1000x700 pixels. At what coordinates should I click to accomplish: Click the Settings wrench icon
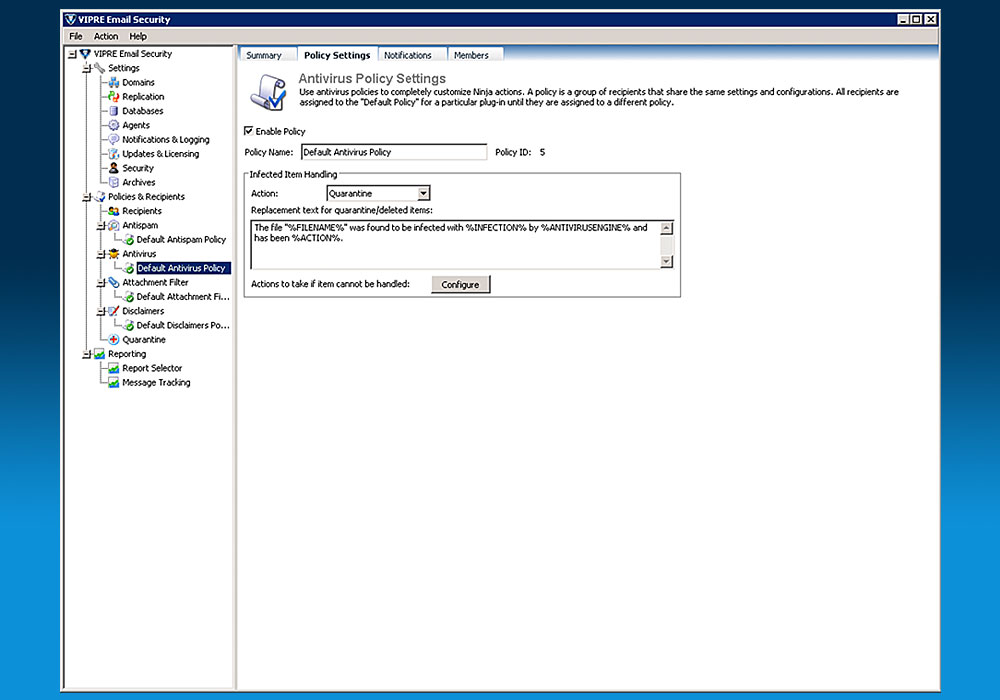coord(99,68)
